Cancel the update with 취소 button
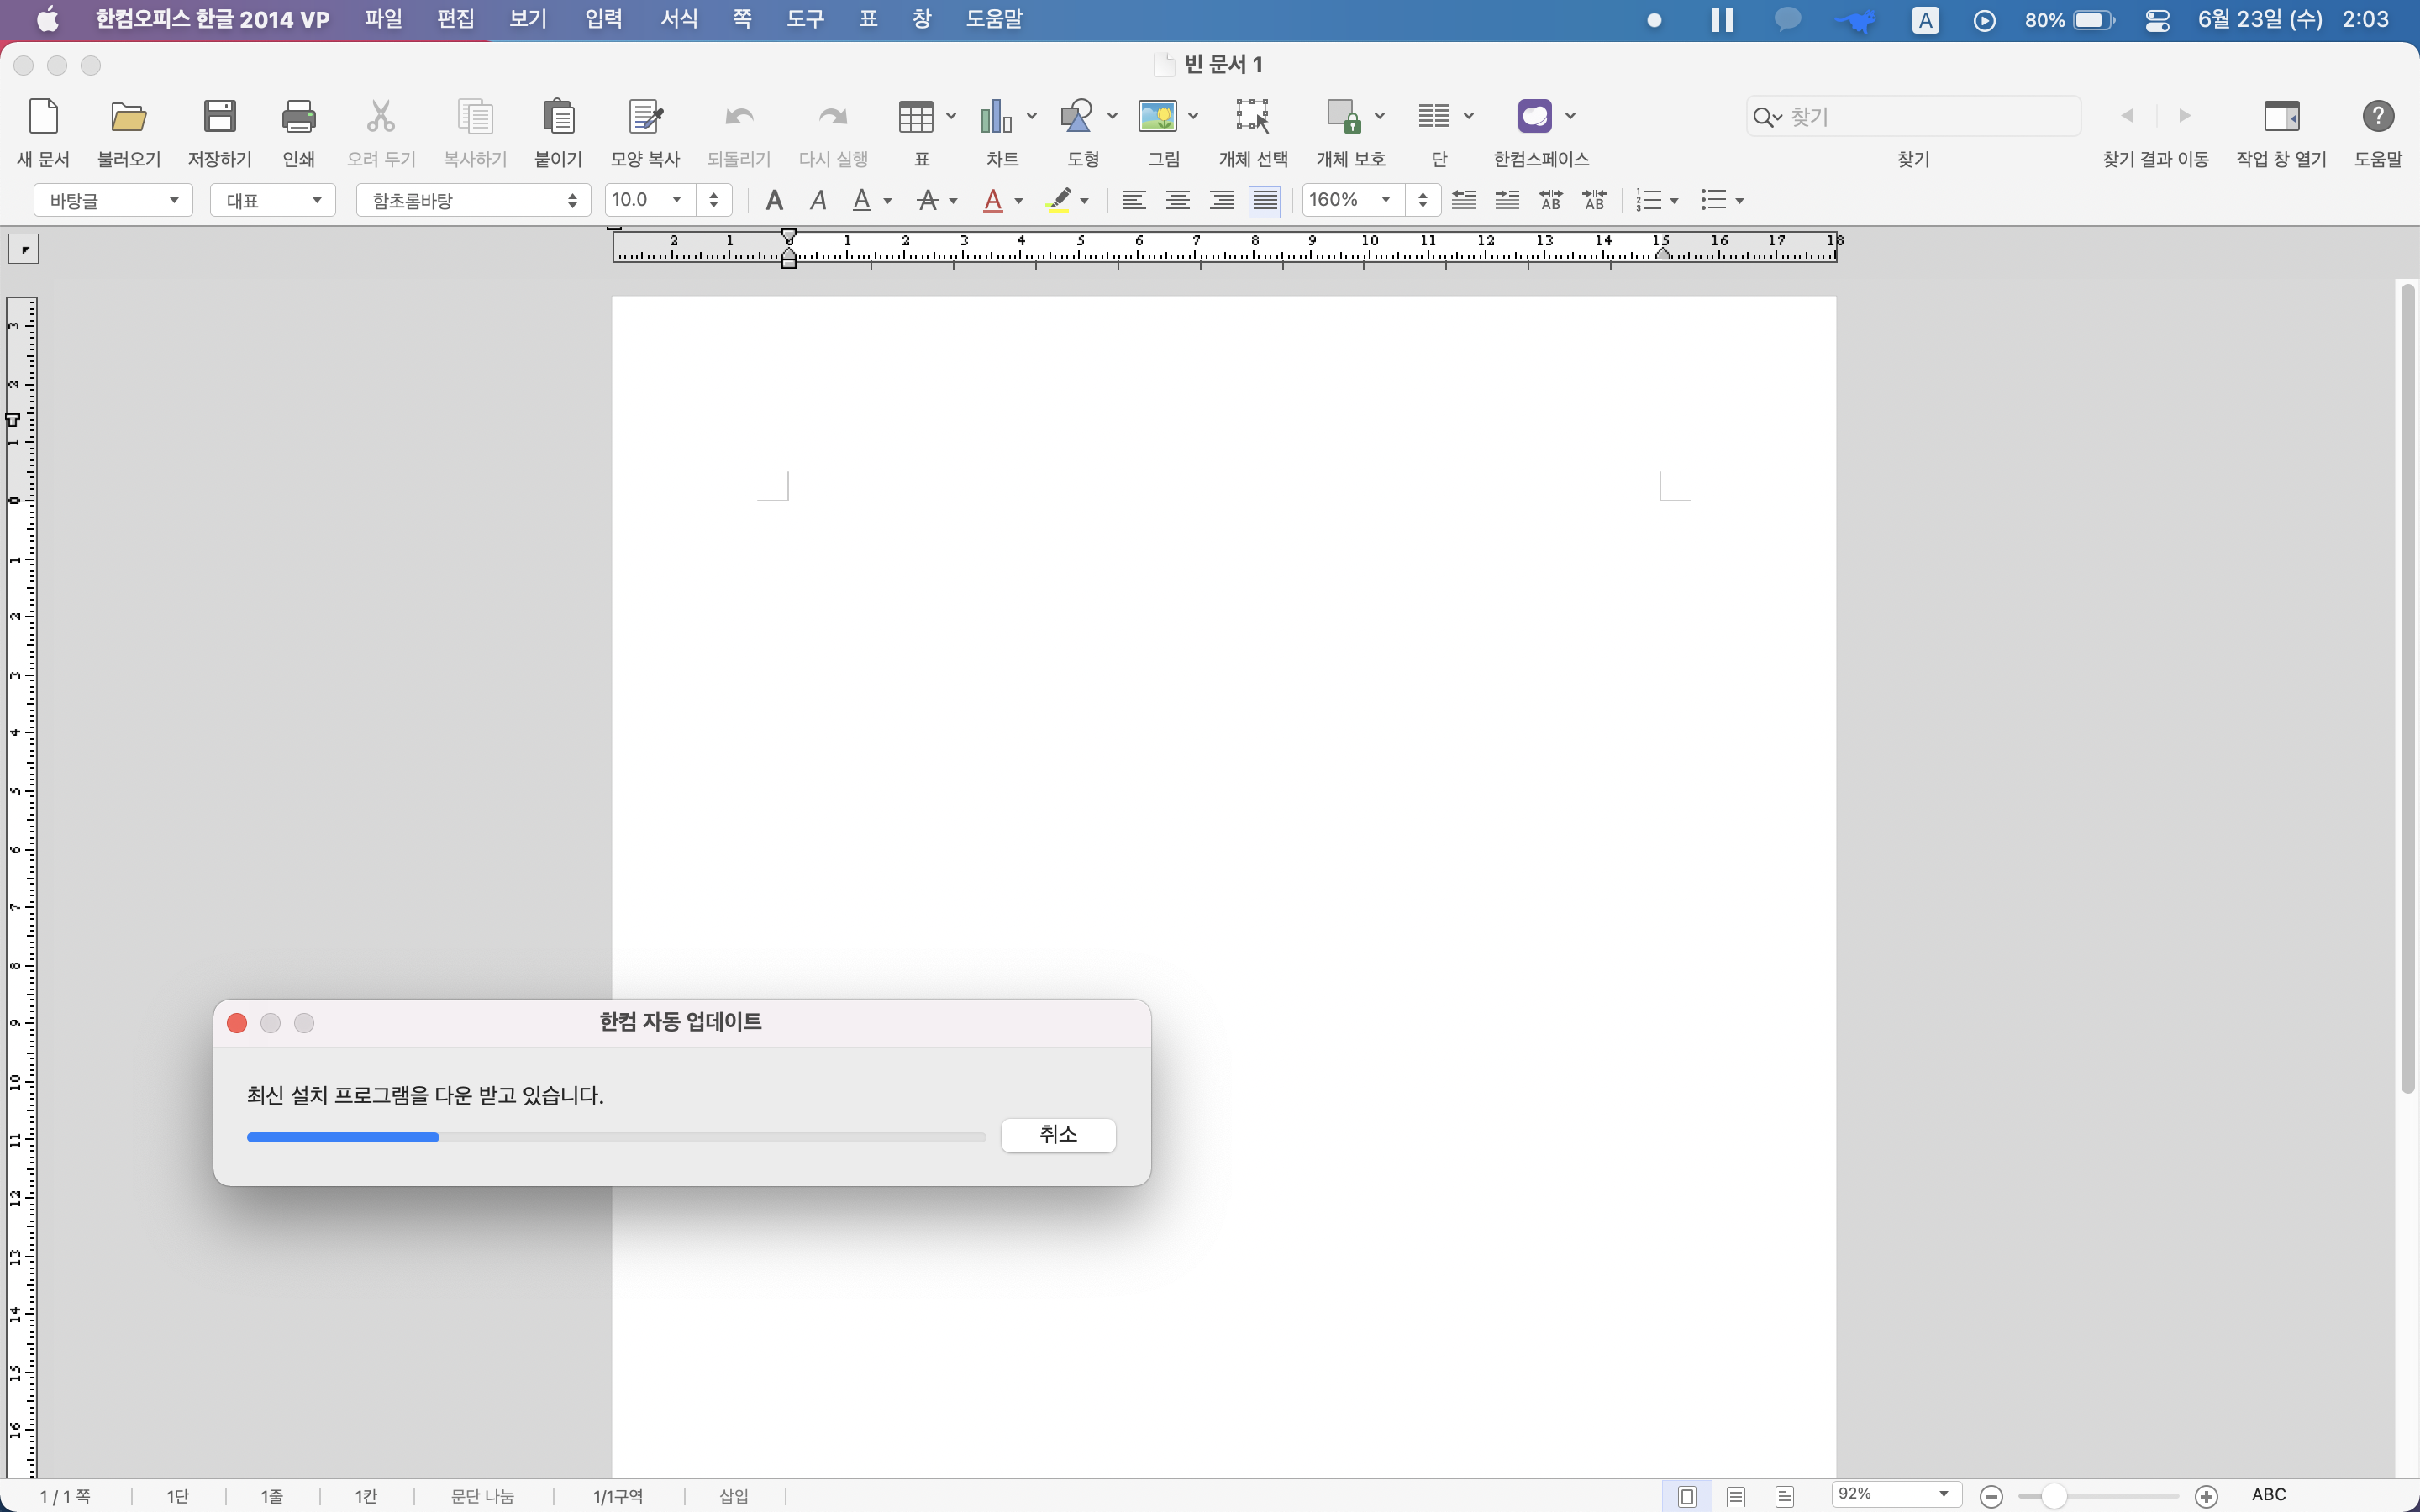The image size is (2420, 1512). click(x=1058, y=1135)
